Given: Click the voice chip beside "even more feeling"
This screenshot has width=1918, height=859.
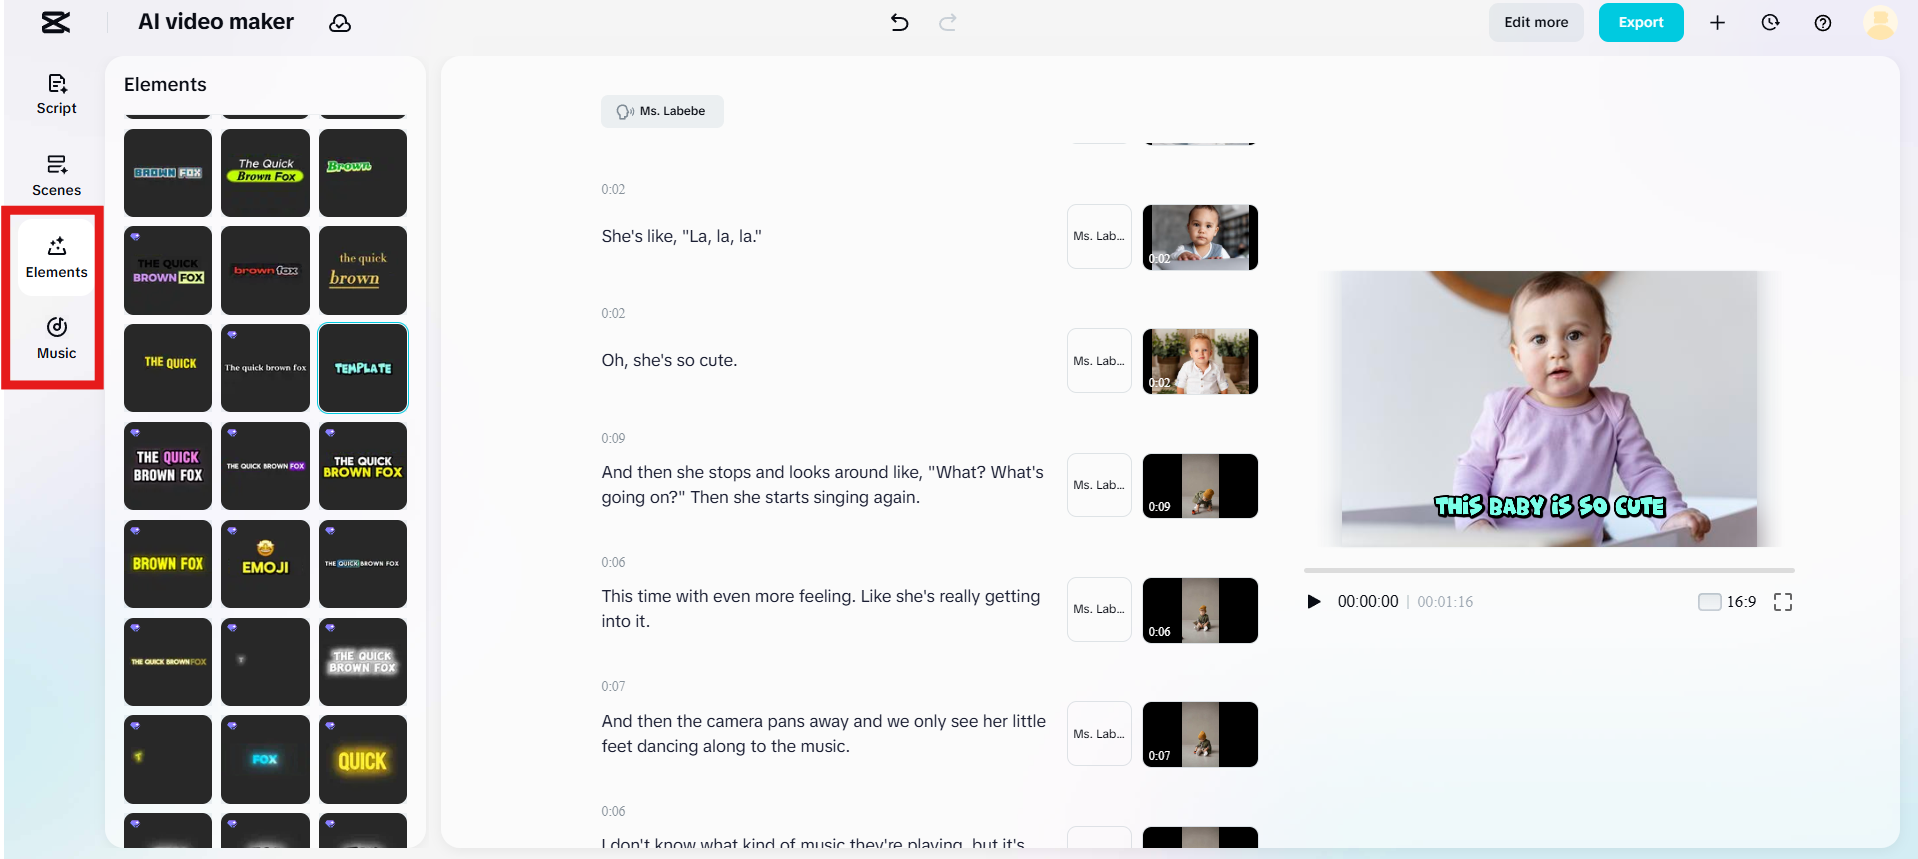Looking at the screenshot, I should pos(1099,610).
